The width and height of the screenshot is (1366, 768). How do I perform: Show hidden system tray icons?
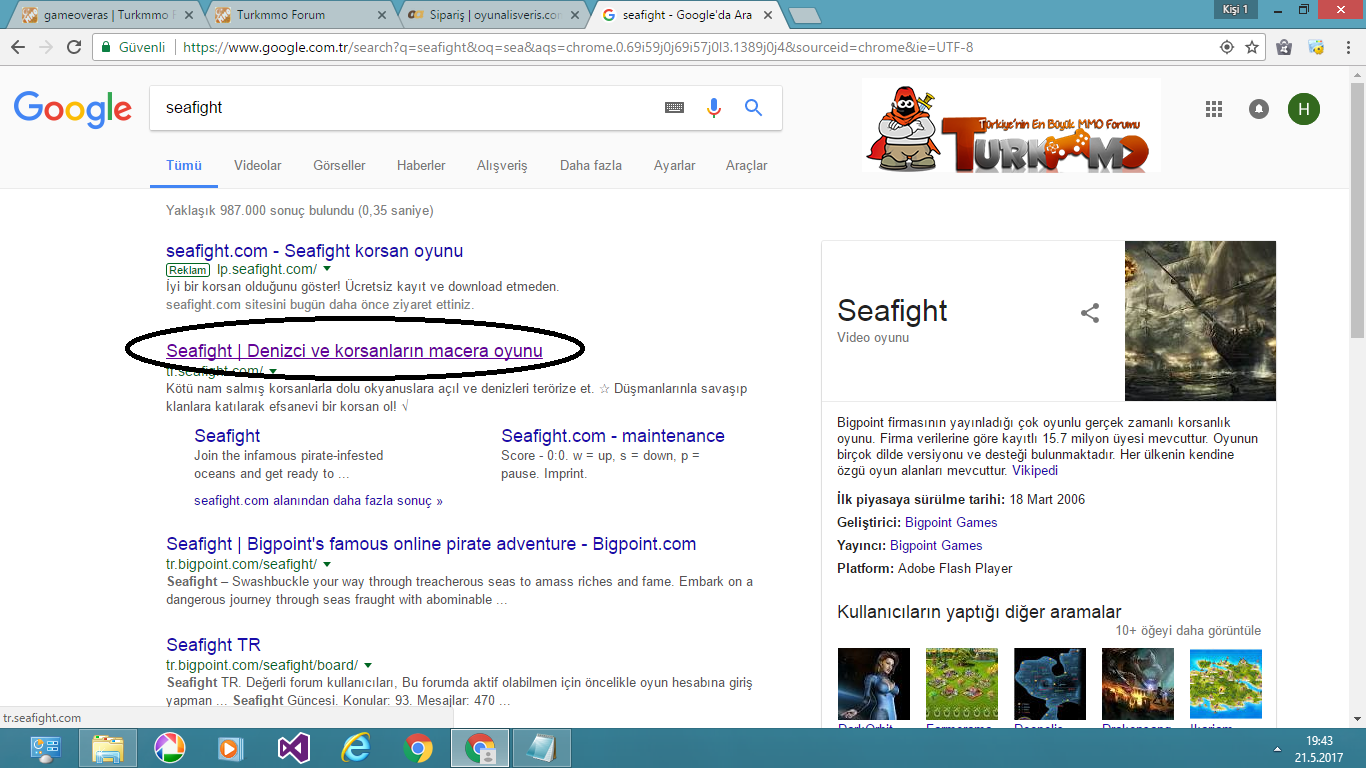[x=1278, y=748]
